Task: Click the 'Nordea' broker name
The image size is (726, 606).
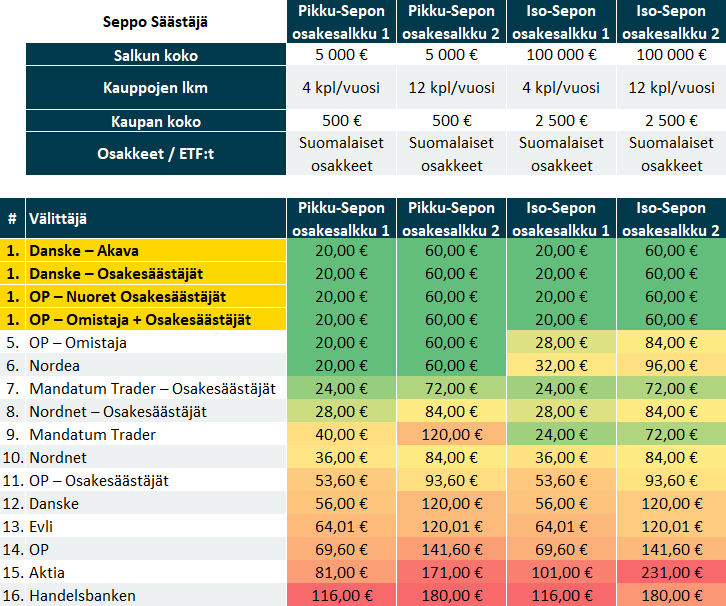Action: [54, 366]
